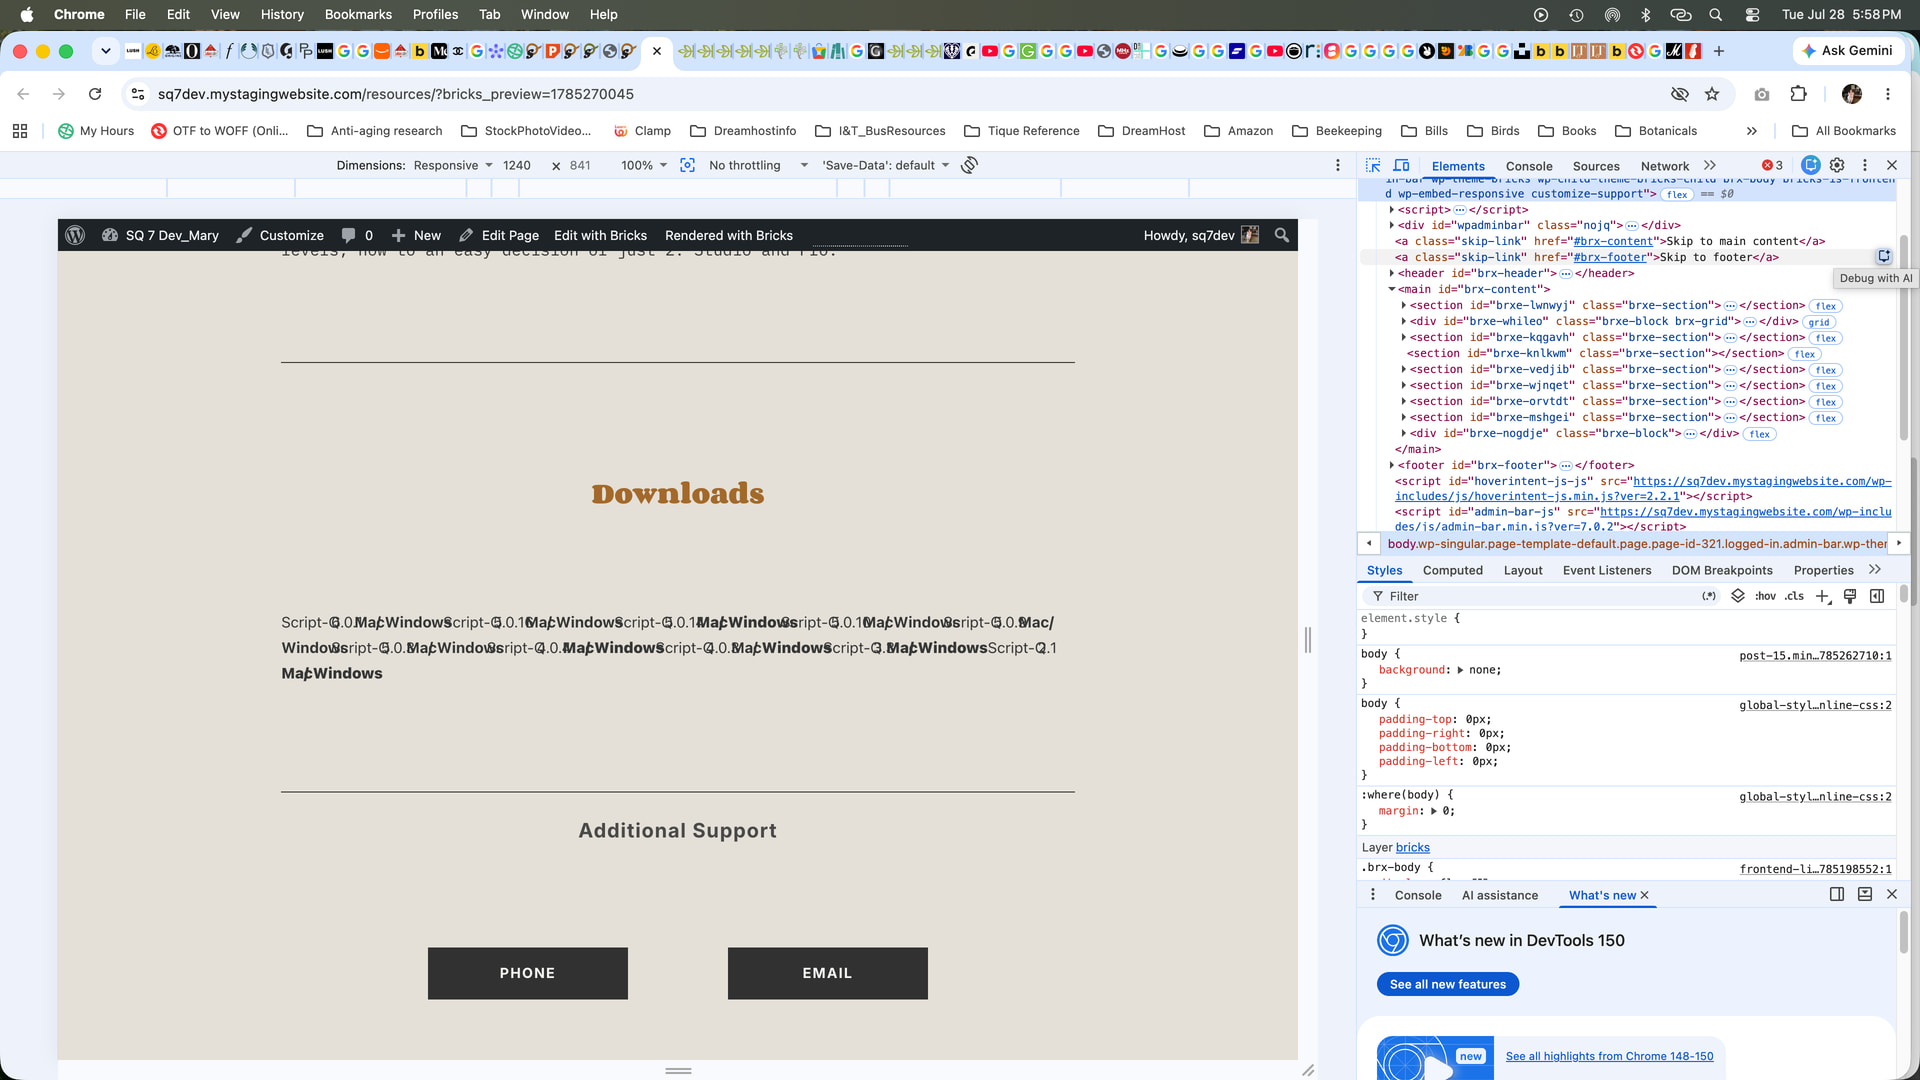
Task: Open the History menu in macOS menu bar
Action: (282, 14)
